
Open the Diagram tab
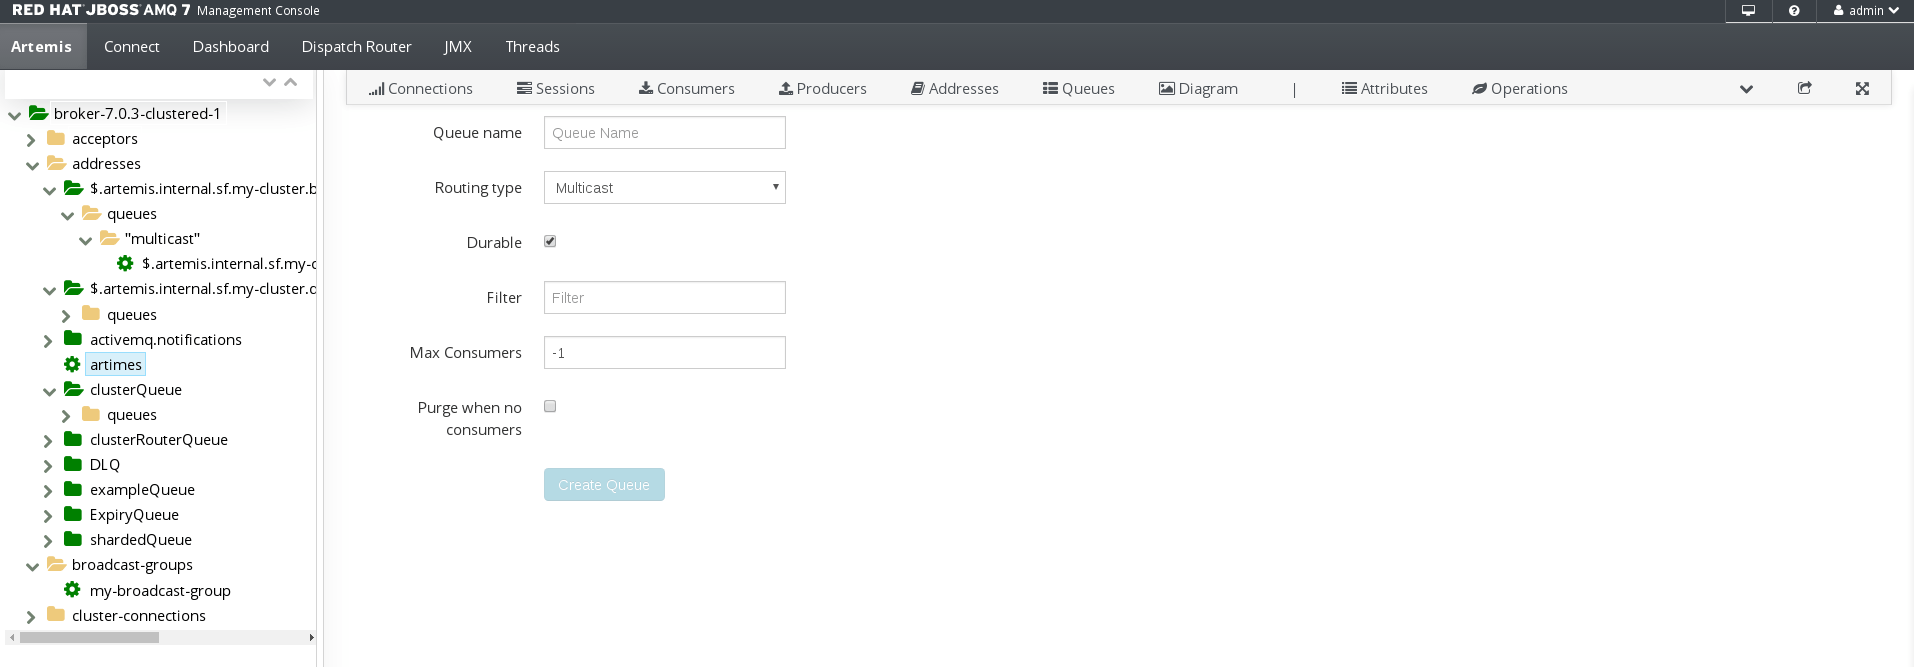tap(1198, 88)
